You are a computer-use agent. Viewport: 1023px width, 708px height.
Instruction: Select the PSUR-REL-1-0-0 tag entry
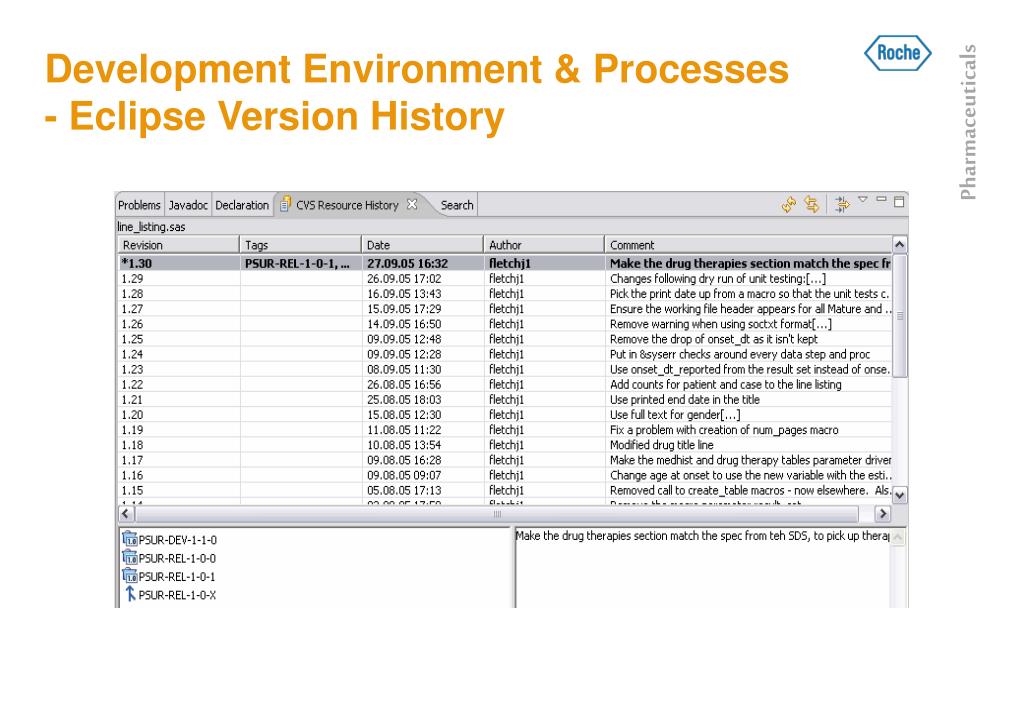click(x=177, y=559)
